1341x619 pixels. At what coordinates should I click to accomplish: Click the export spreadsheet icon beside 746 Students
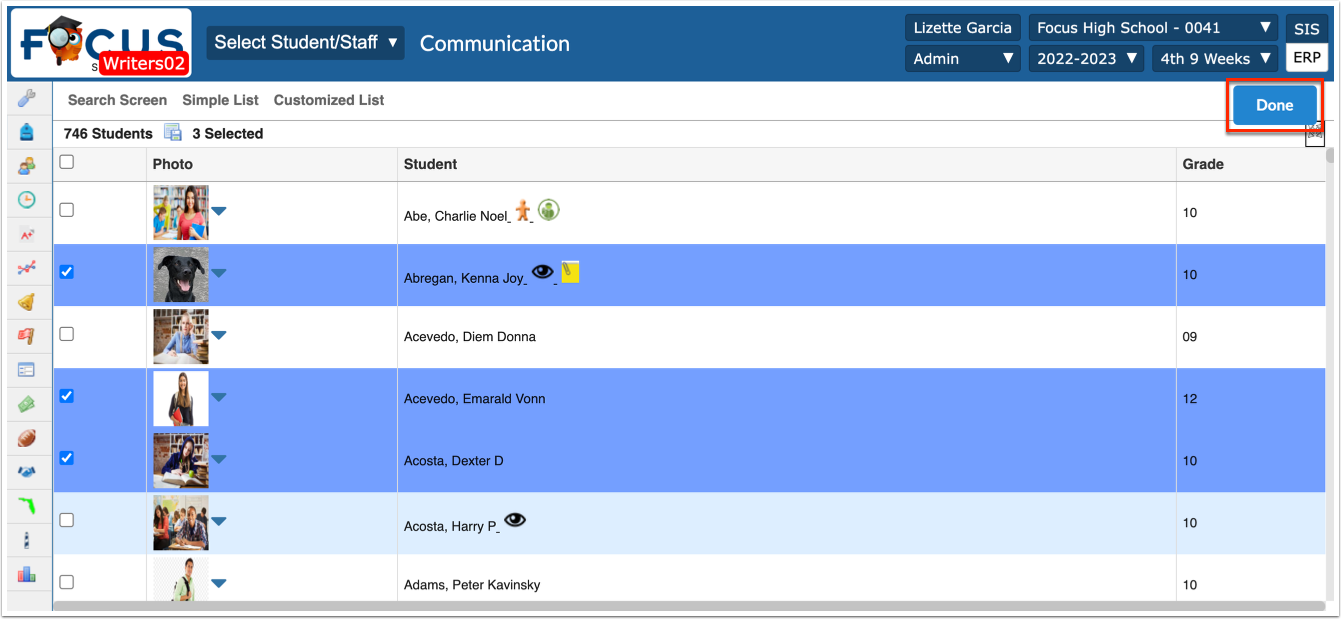173,133
